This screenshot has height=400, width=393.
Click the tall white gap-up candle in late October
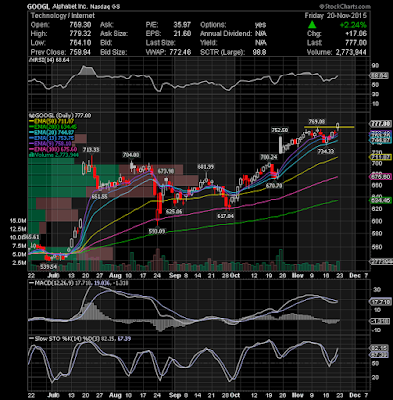click(x=280, y=144)
